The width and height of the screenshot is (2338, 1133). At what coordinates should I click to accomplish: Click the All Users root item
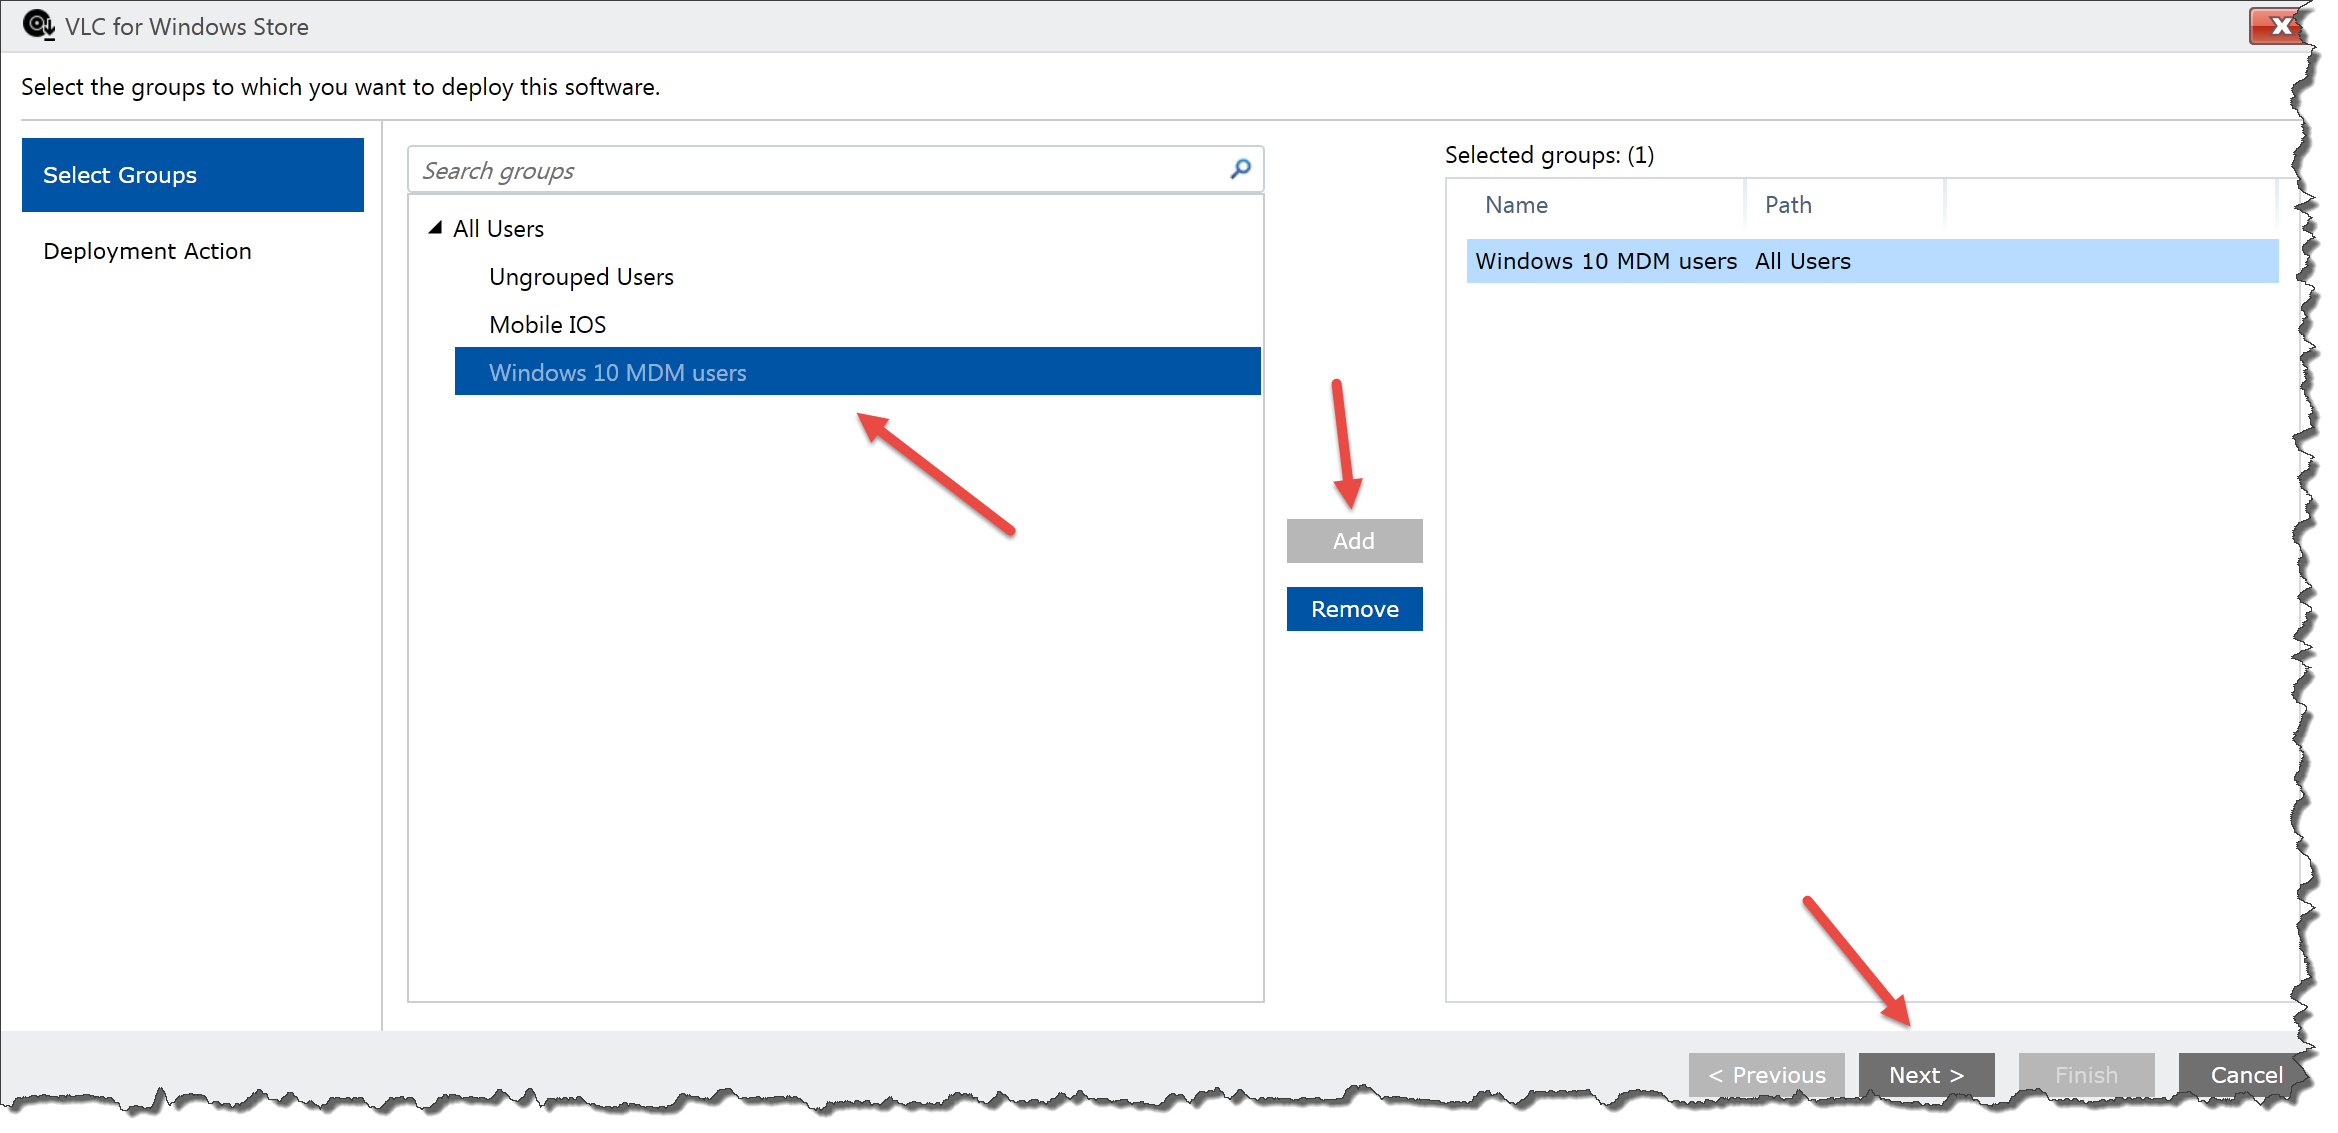[x=498, y=228]
